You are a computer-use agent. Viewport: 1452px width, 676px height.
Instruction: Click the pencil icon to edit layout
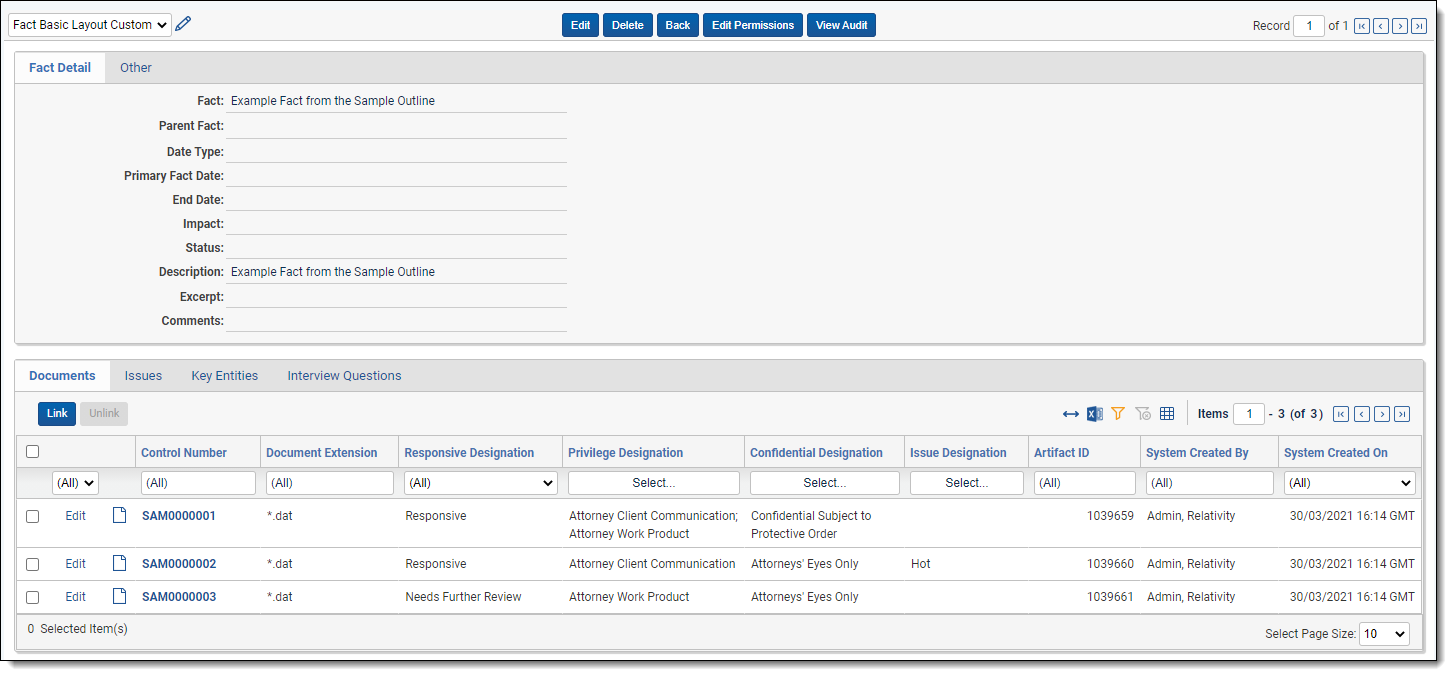coord(183,24)
